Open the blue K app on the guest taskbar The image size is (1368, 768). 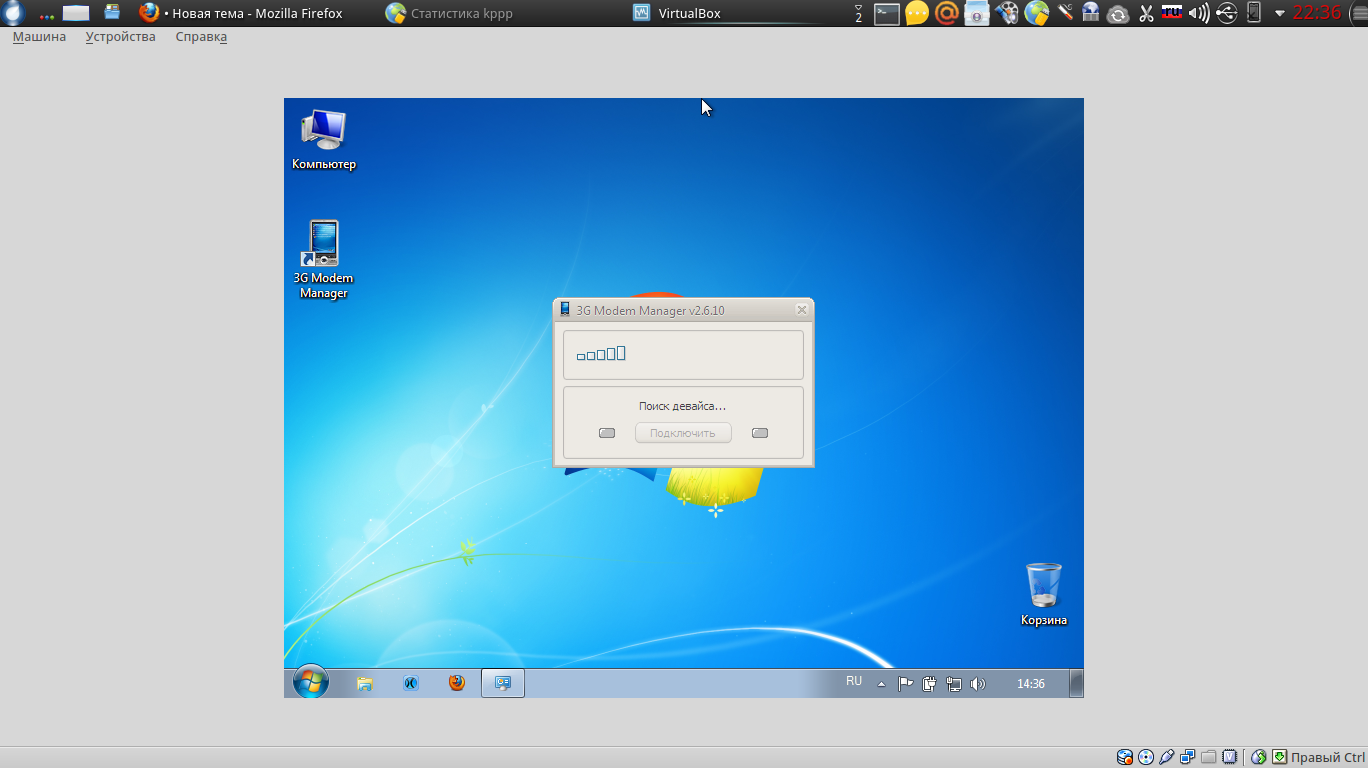pyautogui.click(x=411, y=683)
